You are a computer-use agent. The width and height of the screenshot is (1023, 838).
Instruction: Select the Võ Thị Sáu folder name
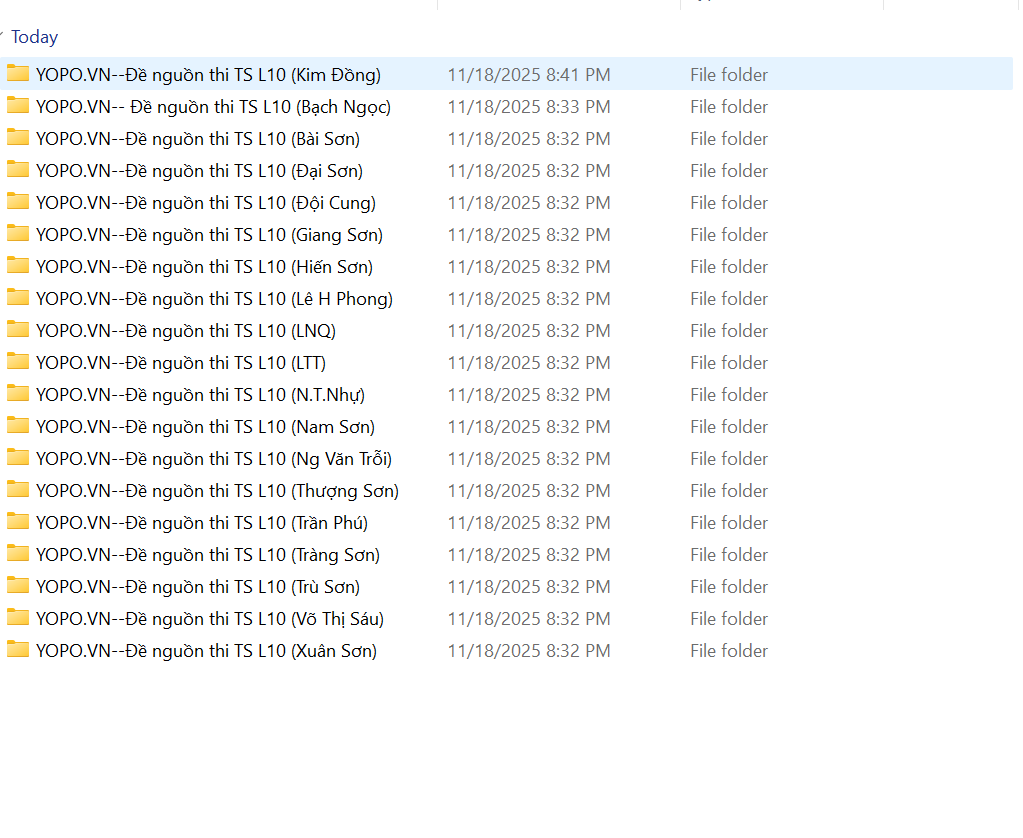pyautogui.click(x=210, y=619)
